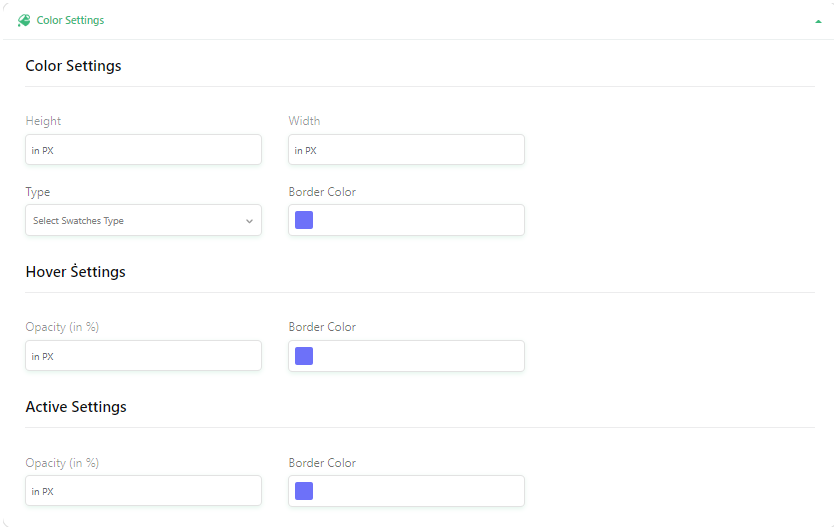The image size is (837, 530).
Task: Focus the Height input field
Action: pyautogui.click(x=144, y=149)
